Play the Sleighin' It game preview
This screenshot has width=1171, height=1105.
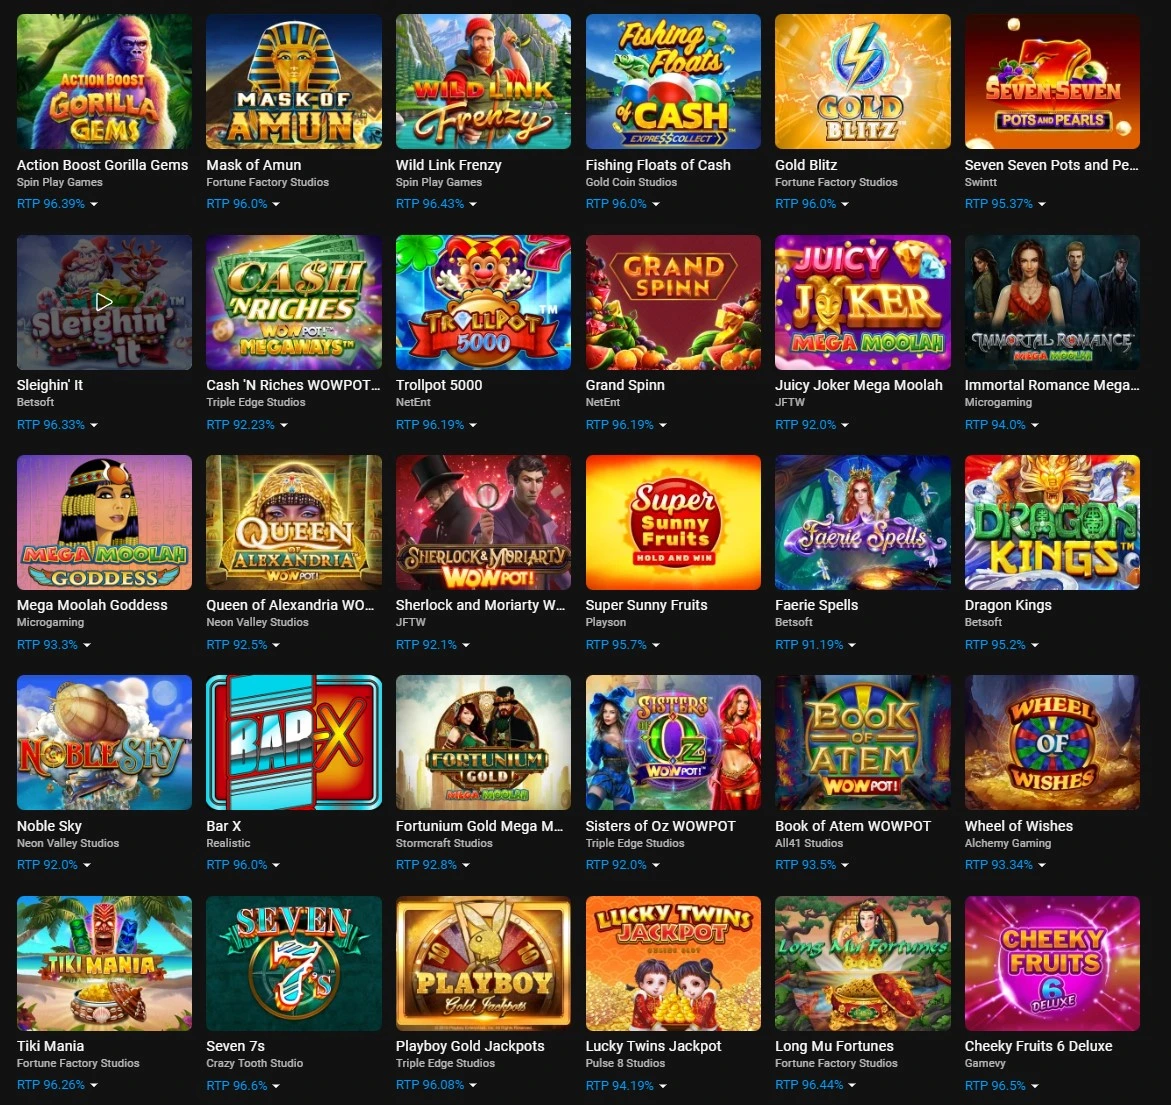104,302
